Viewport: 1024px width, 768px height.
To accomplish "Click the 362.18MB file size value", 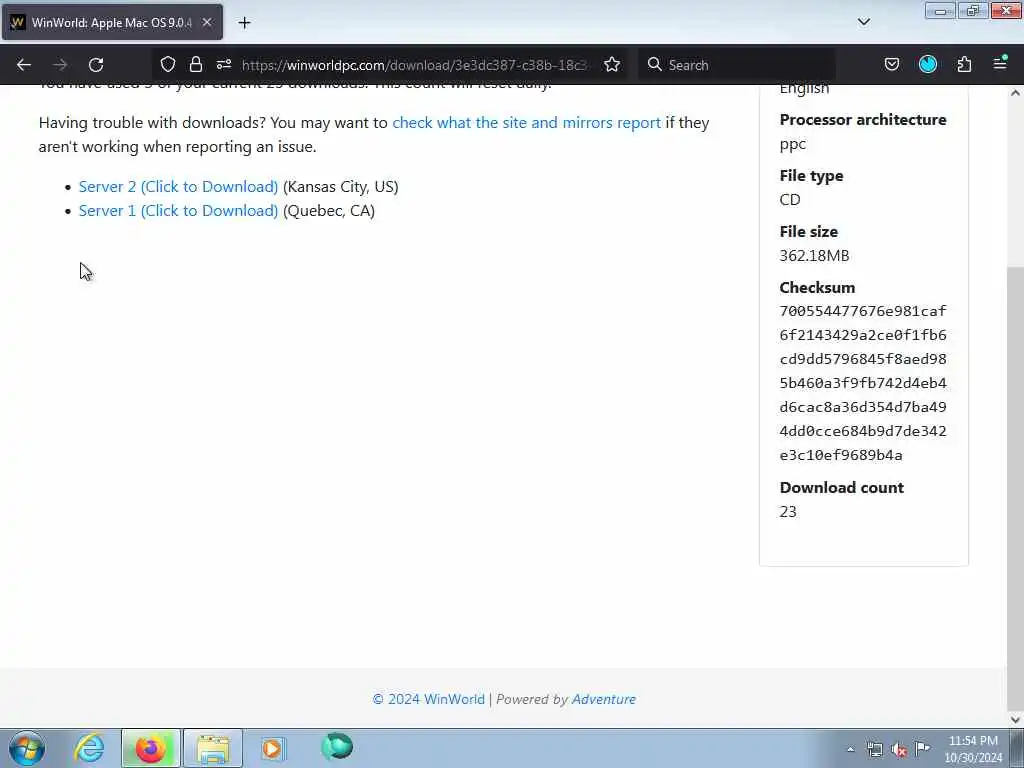I will pyautogui.click(x=814, y=256).
